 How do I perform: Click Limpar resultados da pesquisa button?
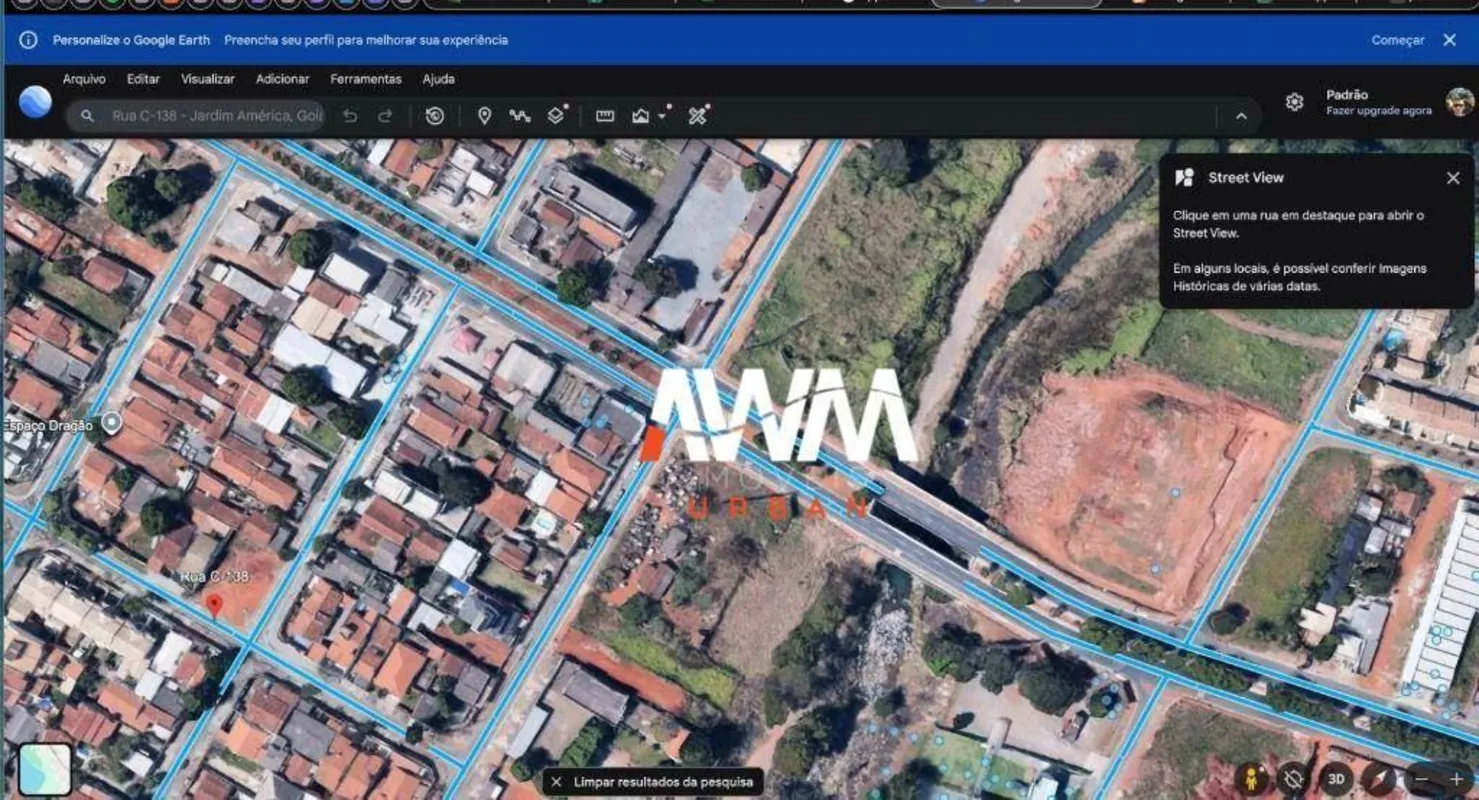click(x=654, y=782)
